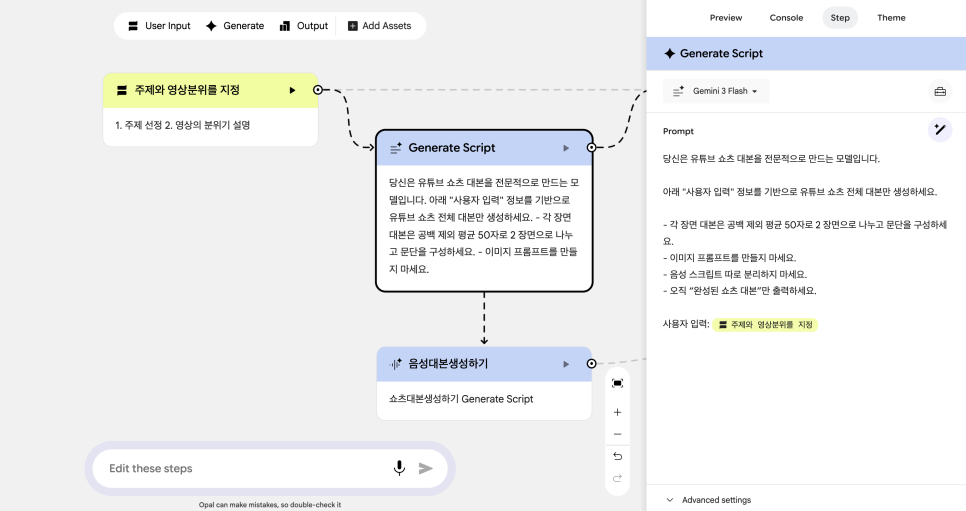
Task: Click the prompt line 이미지 프롬프트를 만들지 마세요
Action: [729, 258]
